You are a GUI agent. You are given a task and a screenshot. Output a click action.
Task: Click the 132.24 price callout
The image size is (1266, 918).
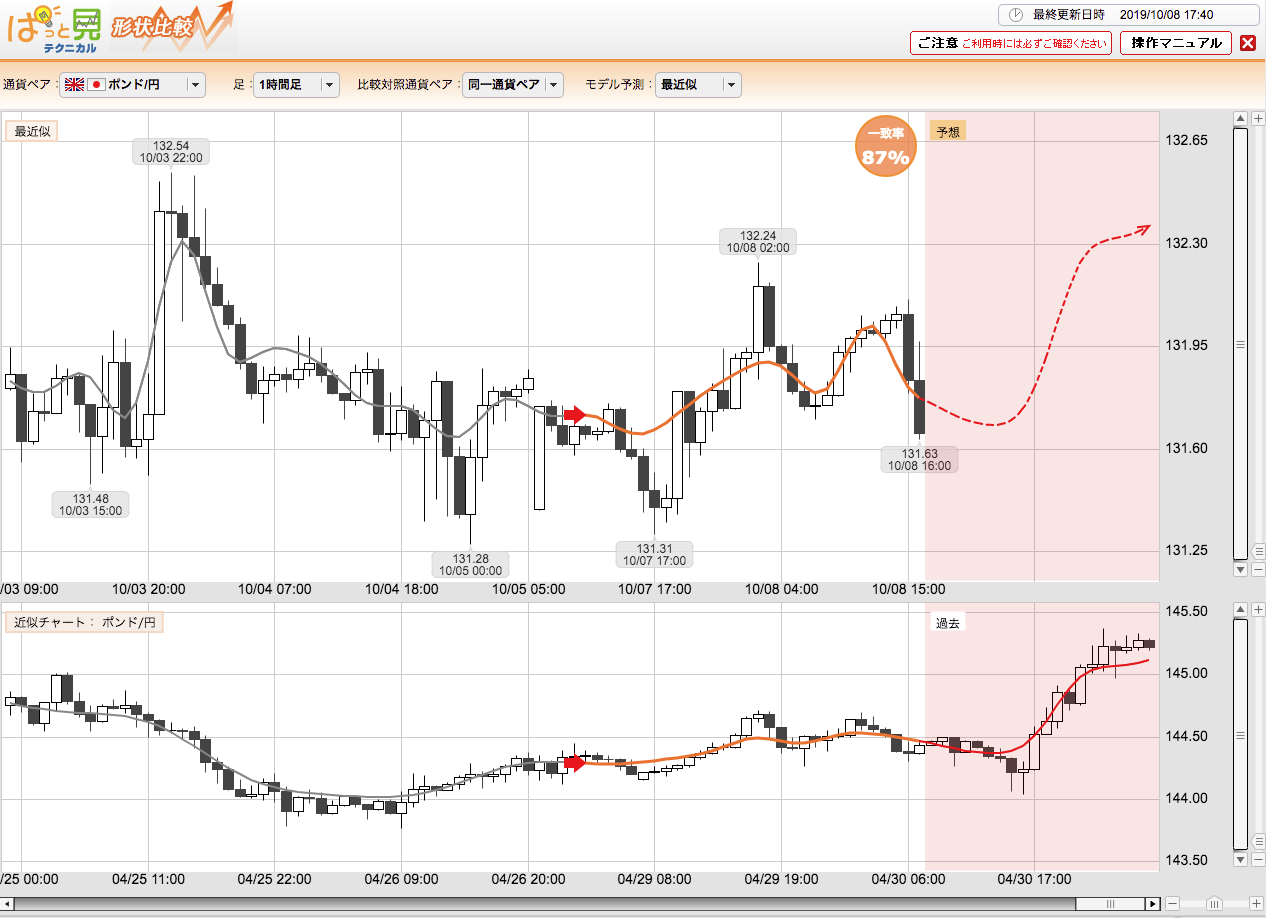click(x=758, y=241)
